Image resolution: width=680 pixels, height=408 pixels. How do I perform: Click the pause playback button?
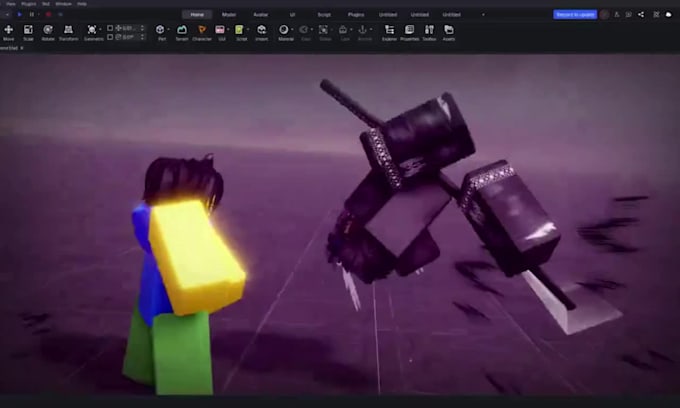click(32, 14)
